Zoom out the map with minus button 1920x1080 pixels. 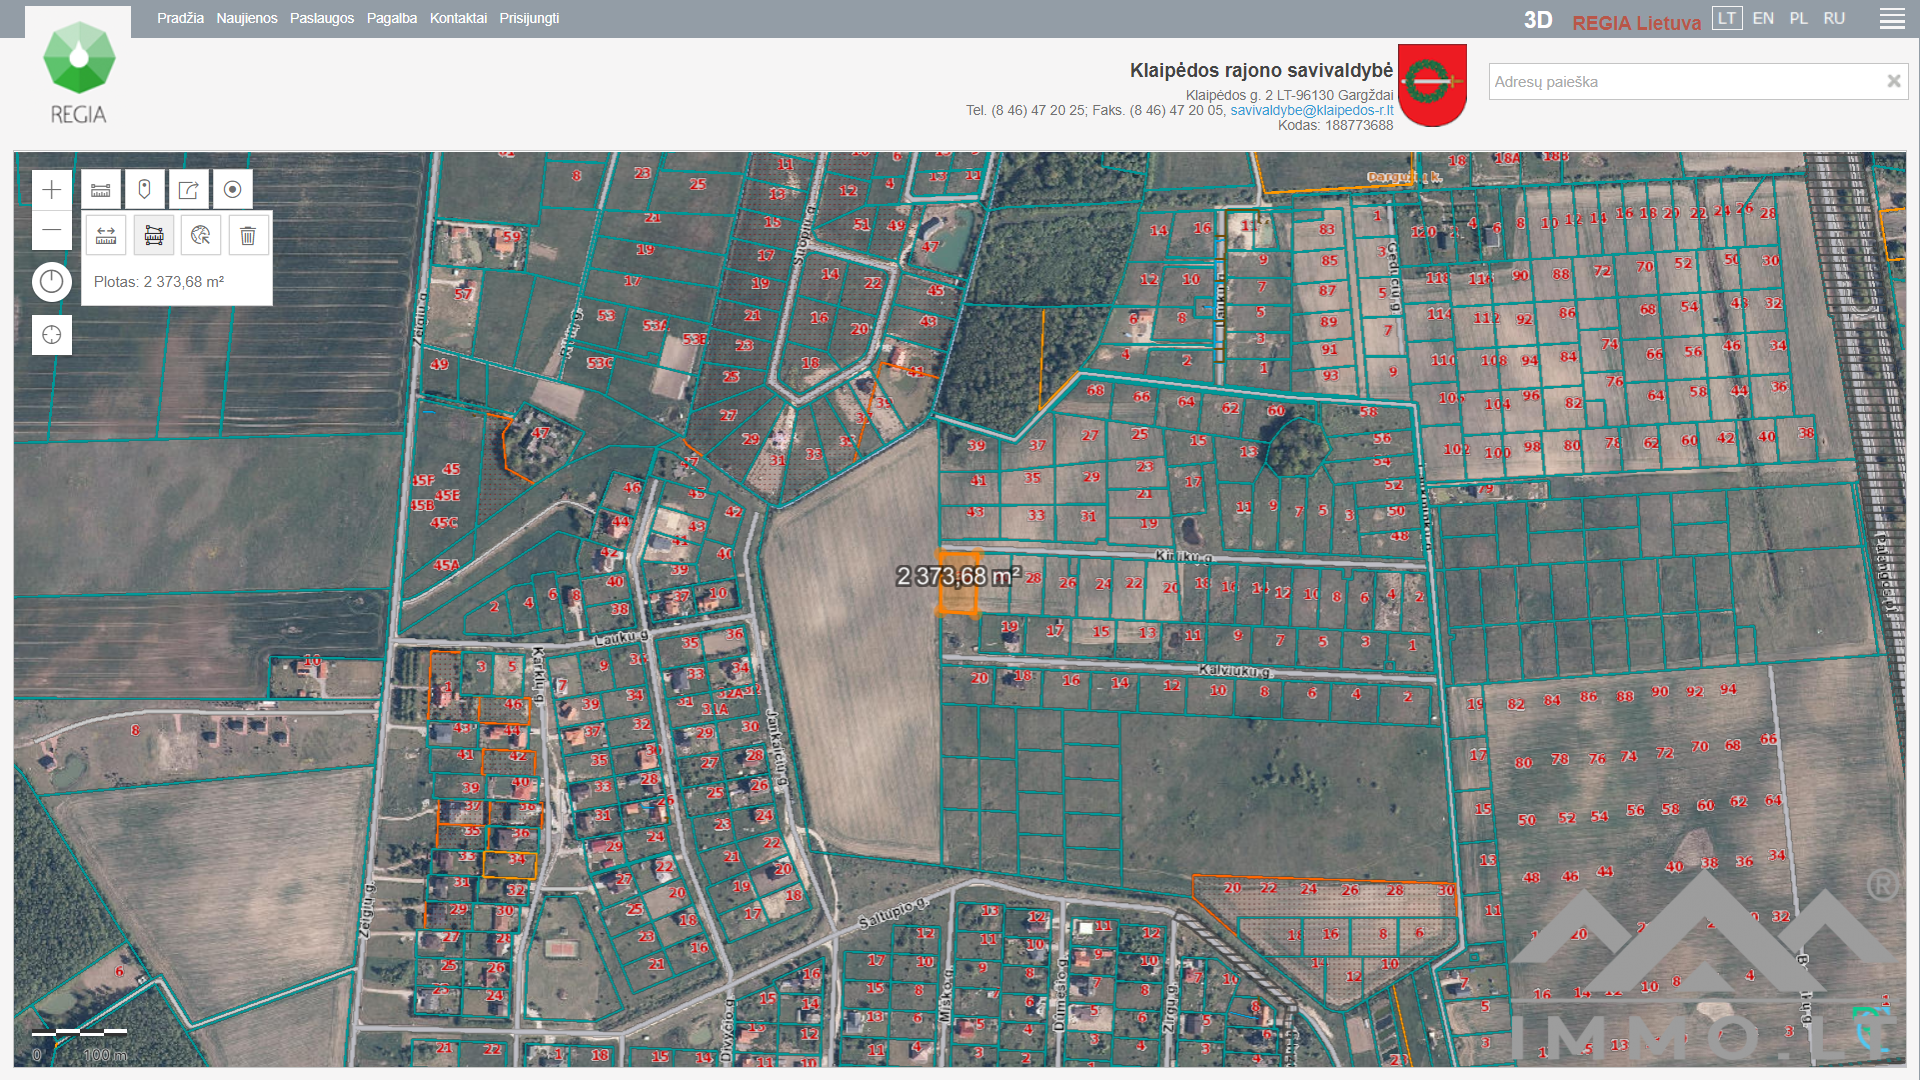click(52, 230)
